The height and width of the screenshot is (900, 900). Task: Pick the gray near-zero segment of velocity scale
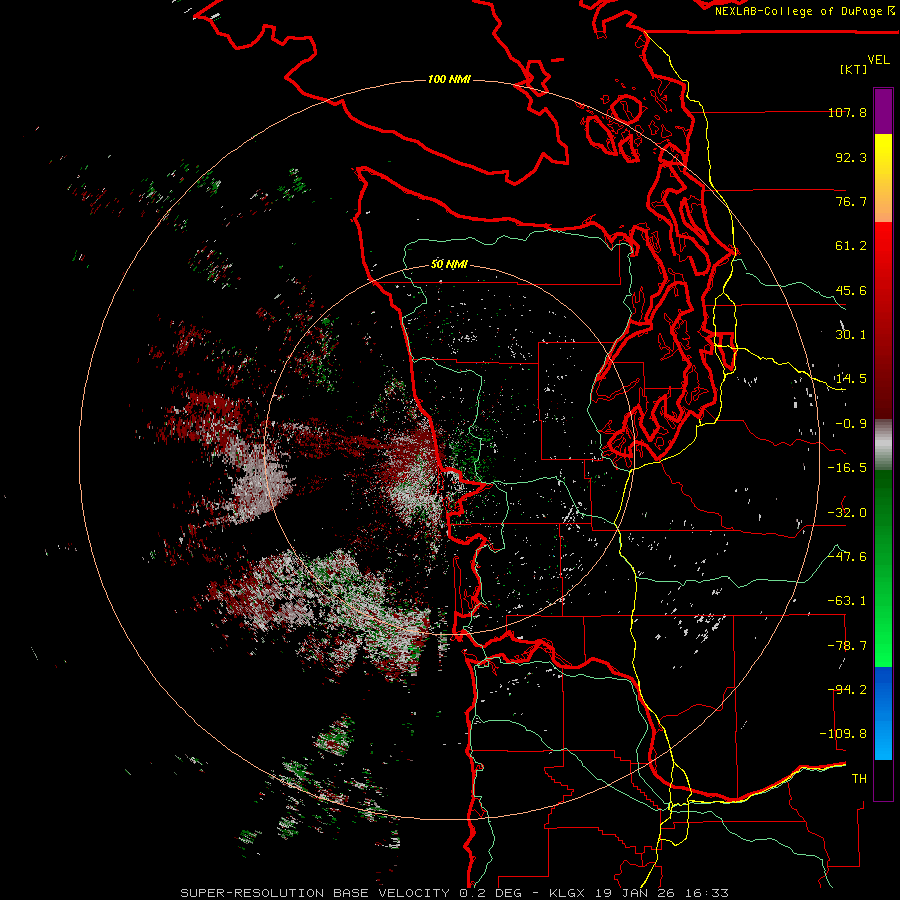(x=883, y=445)
